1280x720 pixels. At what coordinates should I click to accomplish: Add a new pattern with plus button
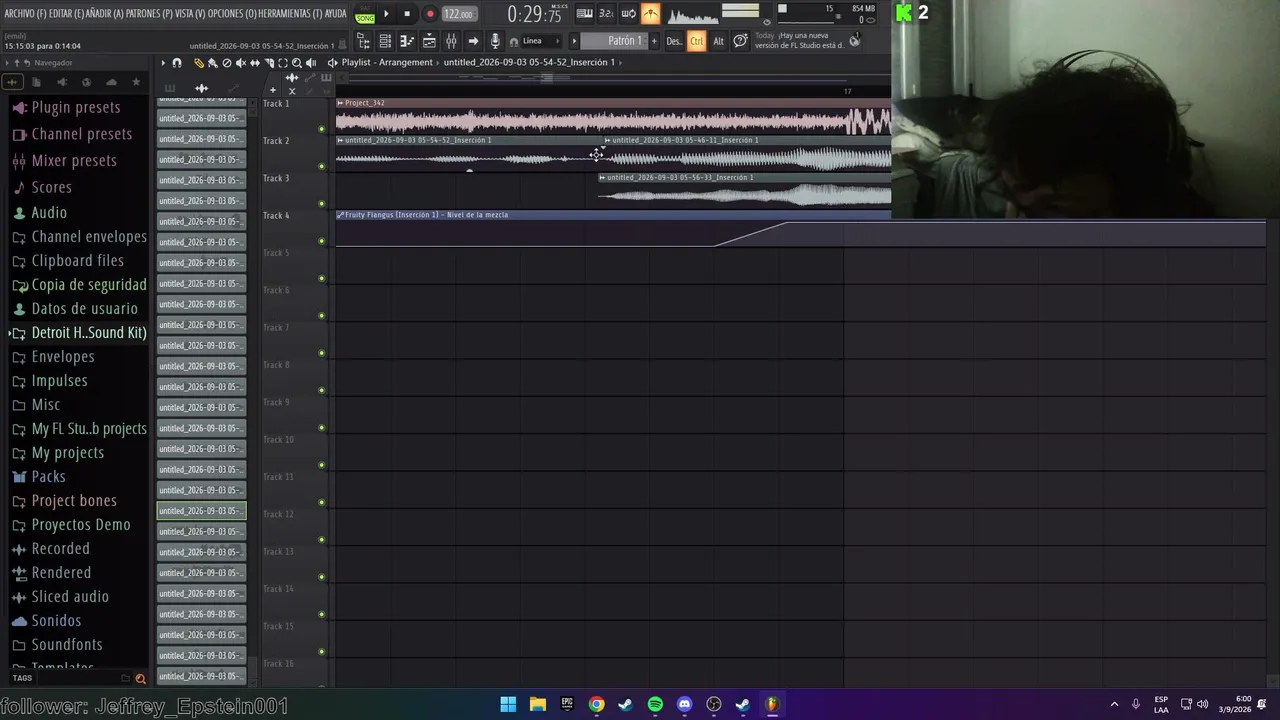pyautogui.click(x=655, y=41)
